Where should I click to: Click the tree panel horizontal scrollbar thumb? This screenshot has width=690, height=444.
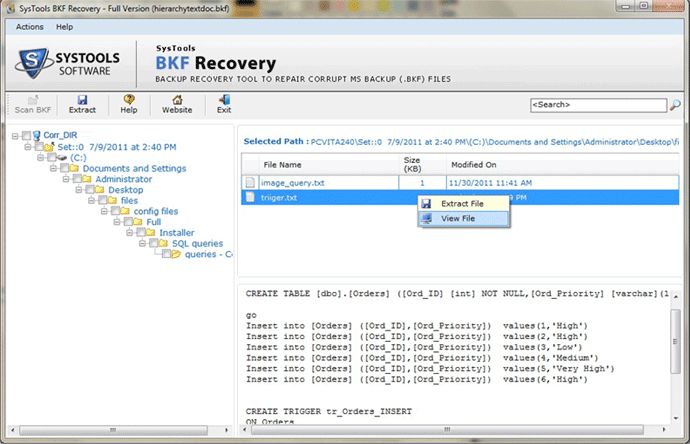(x=113, y=430)
